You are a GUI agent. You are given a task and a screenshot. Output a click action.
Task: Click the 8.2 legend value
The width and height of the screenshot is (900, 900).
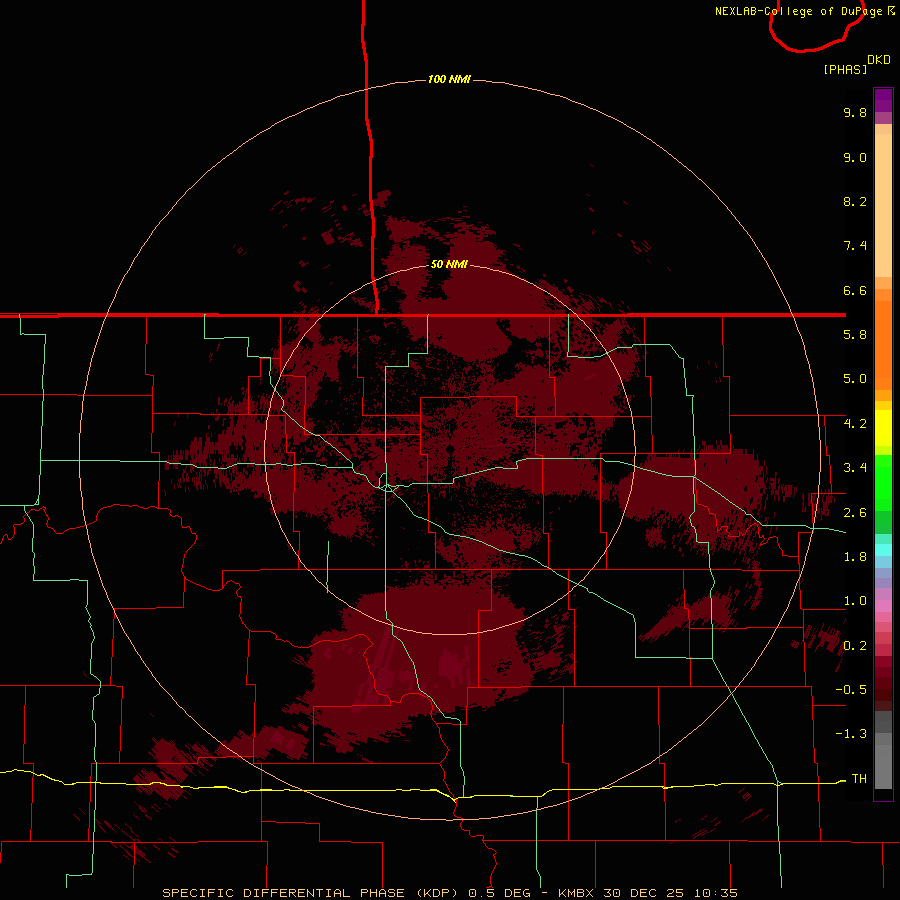855,201
